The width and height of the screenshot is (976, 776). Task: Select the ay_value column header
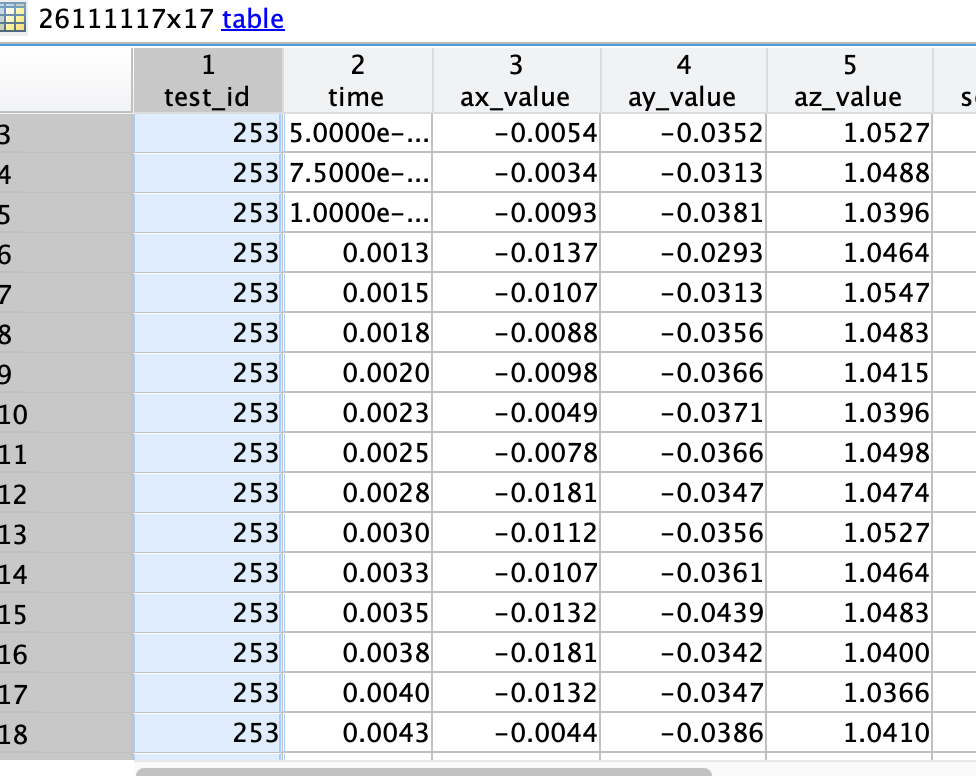[x=683, y=81]
